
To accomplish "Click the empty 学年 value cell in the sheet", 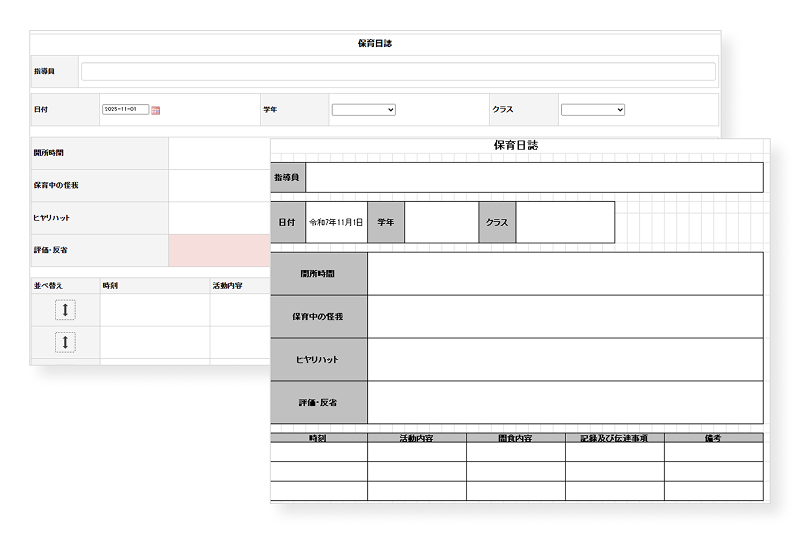I will (x=441, y=222).
